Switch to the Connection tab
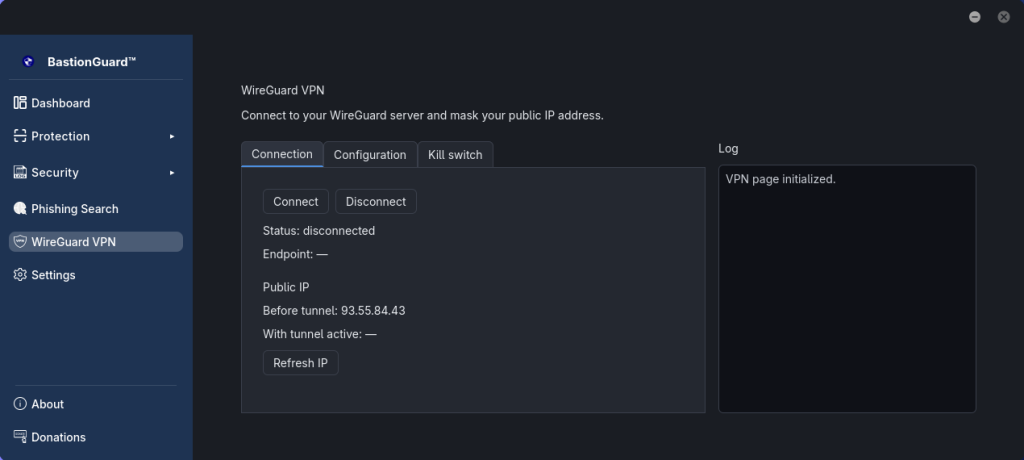Viewport: 1024px width, 460px height. tap(282, 154)
